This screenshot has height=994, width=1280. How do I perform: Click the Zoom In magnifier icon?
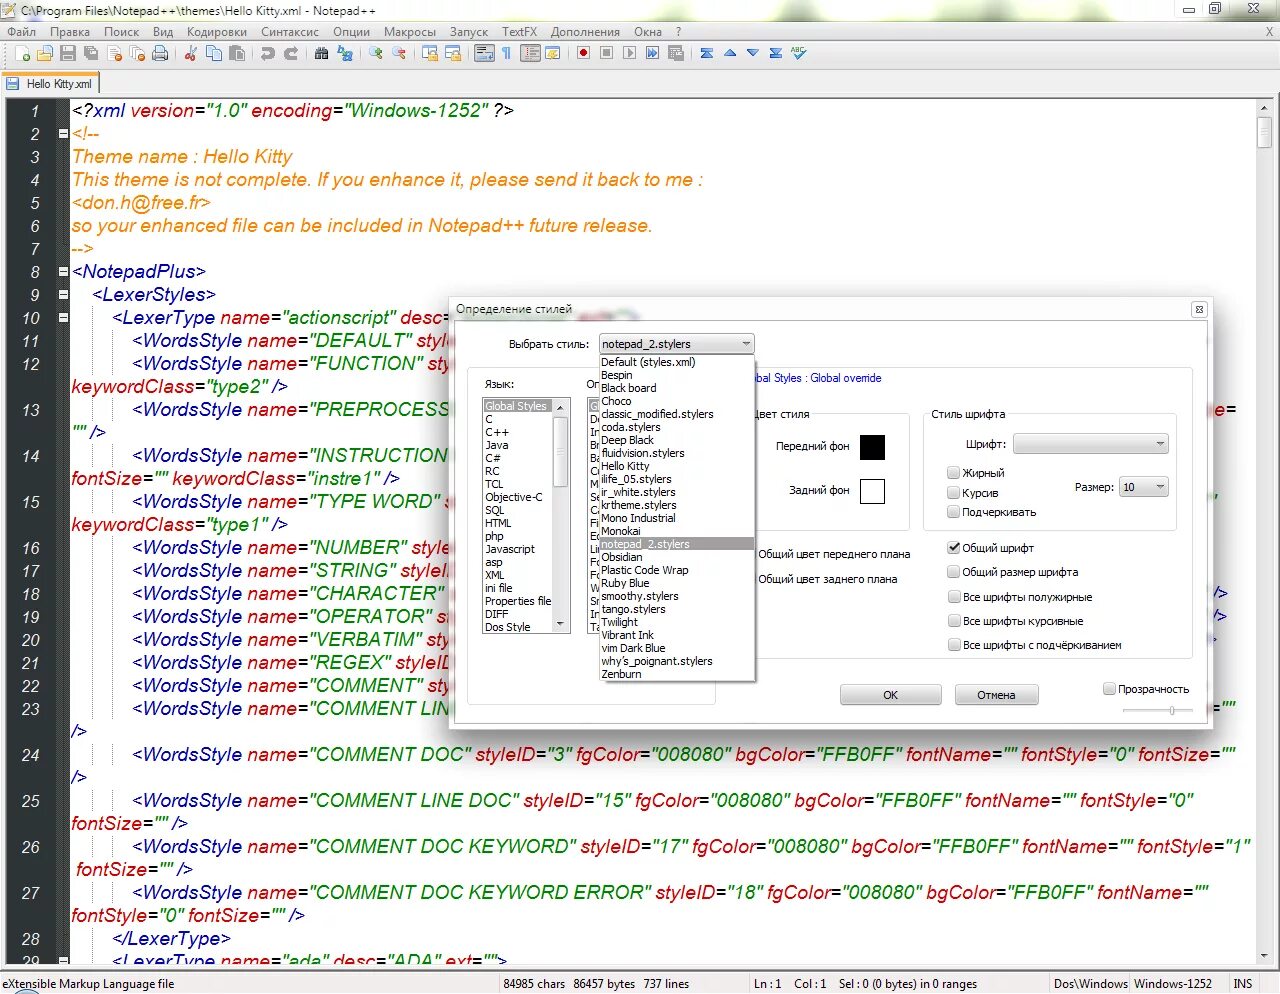pyautogui.click(x=376, y=53)
